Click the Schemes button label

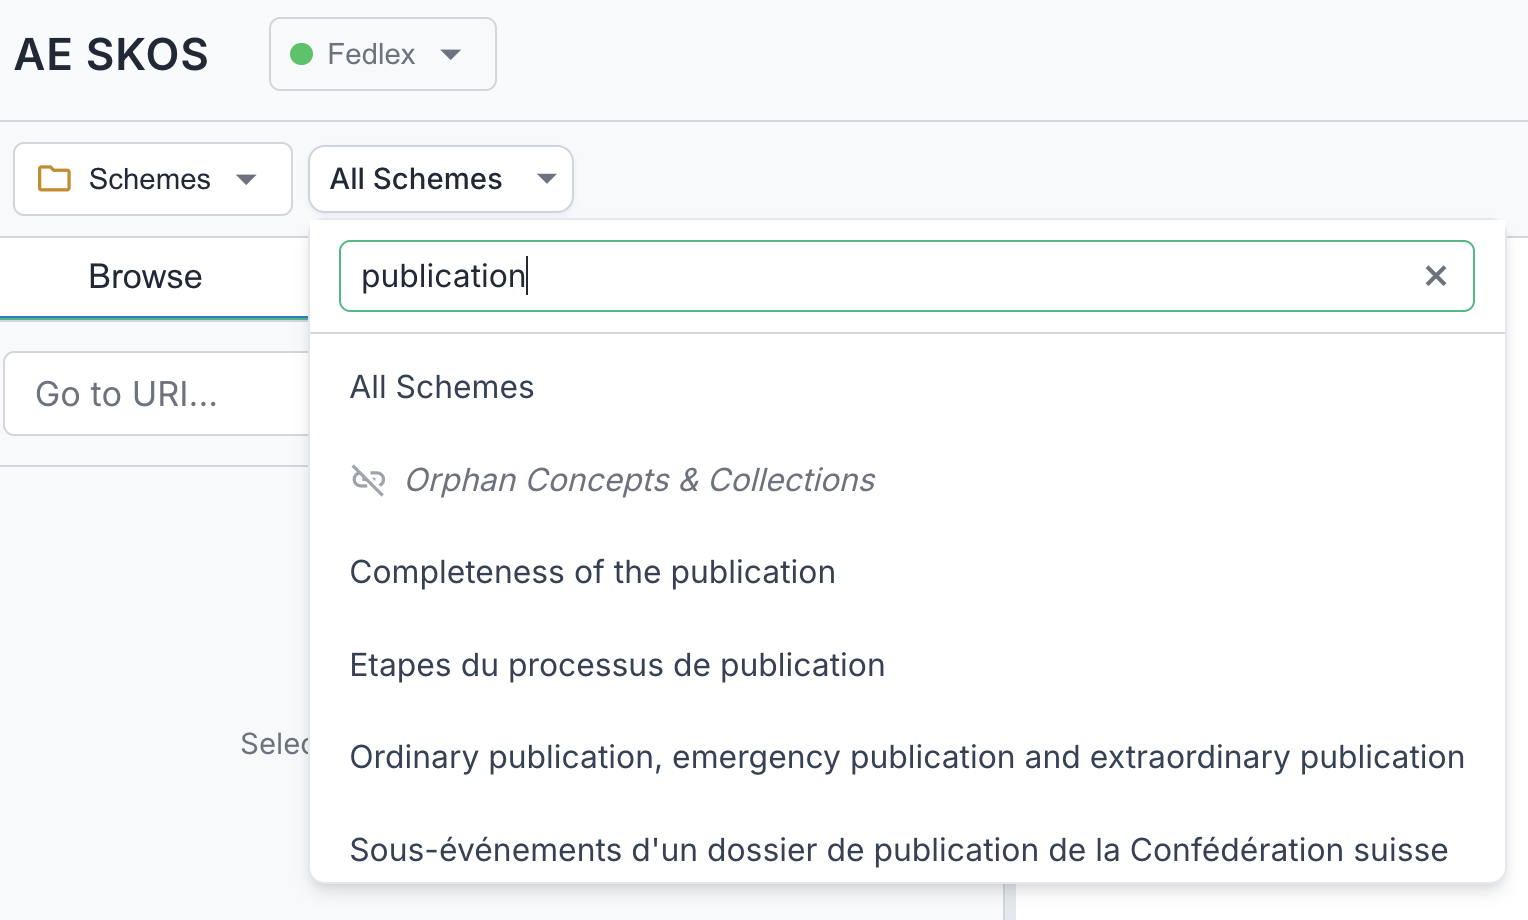pos(150,179)
